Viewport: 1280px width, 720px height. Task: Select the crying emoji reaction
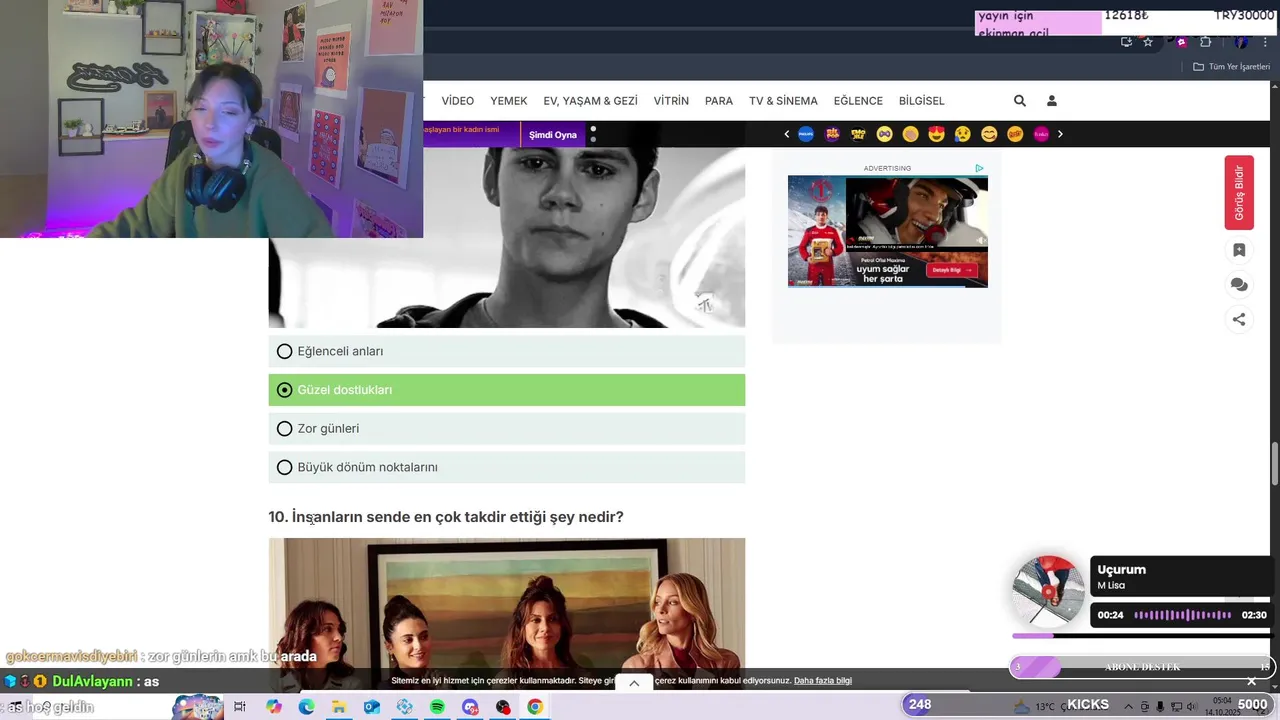(963, 134)
